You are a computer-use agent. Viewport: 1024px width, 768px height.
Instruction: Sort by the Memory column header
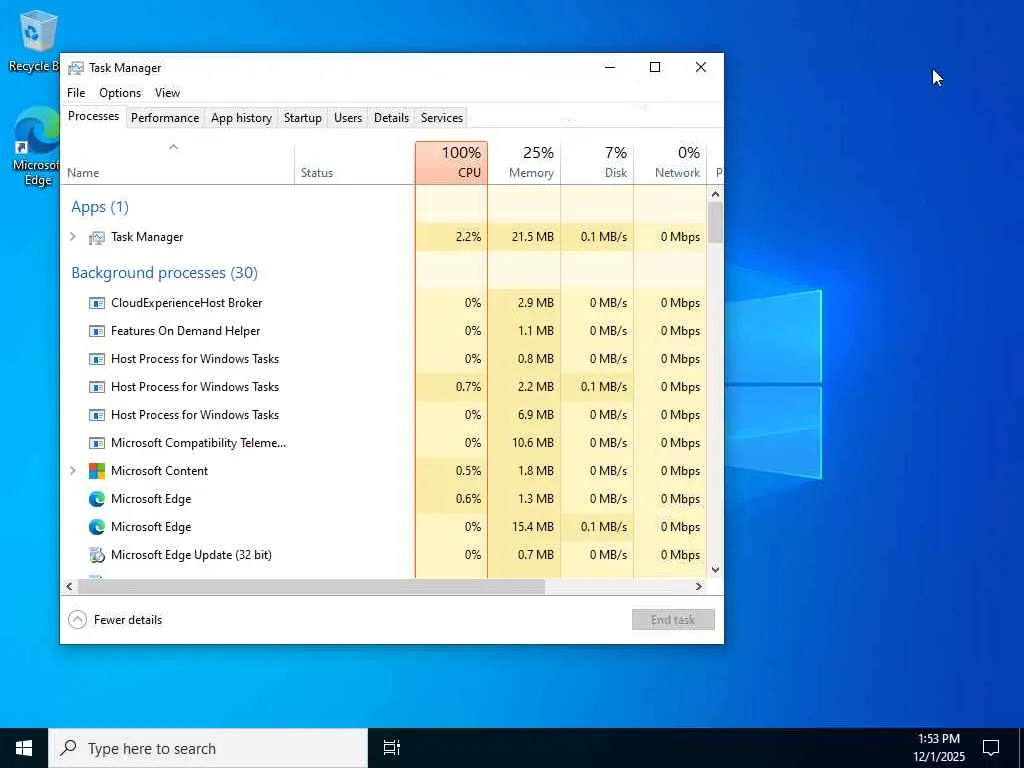[524, 163]
